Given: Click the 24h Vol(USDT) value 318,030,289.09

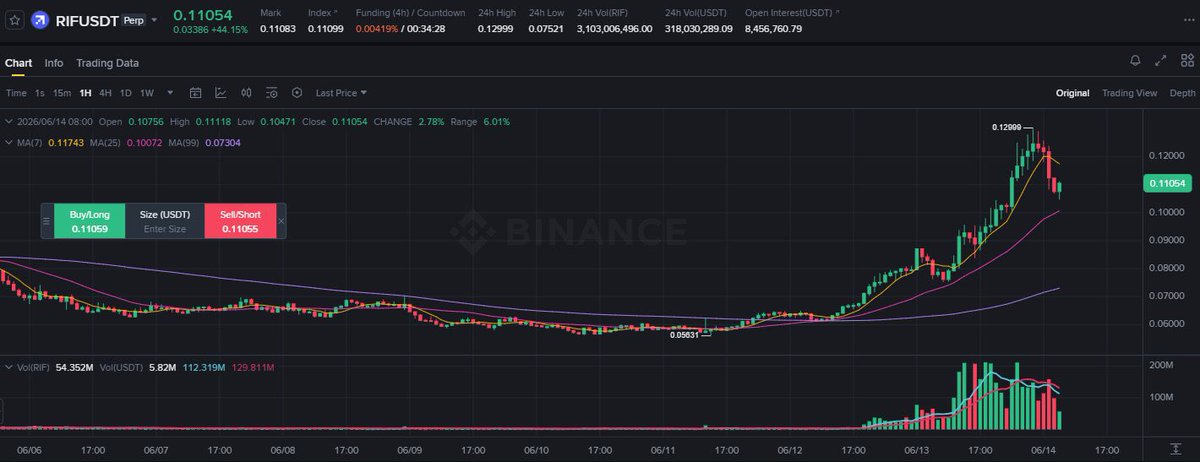Looking at the screenshot, I should (x=699, y=28).
